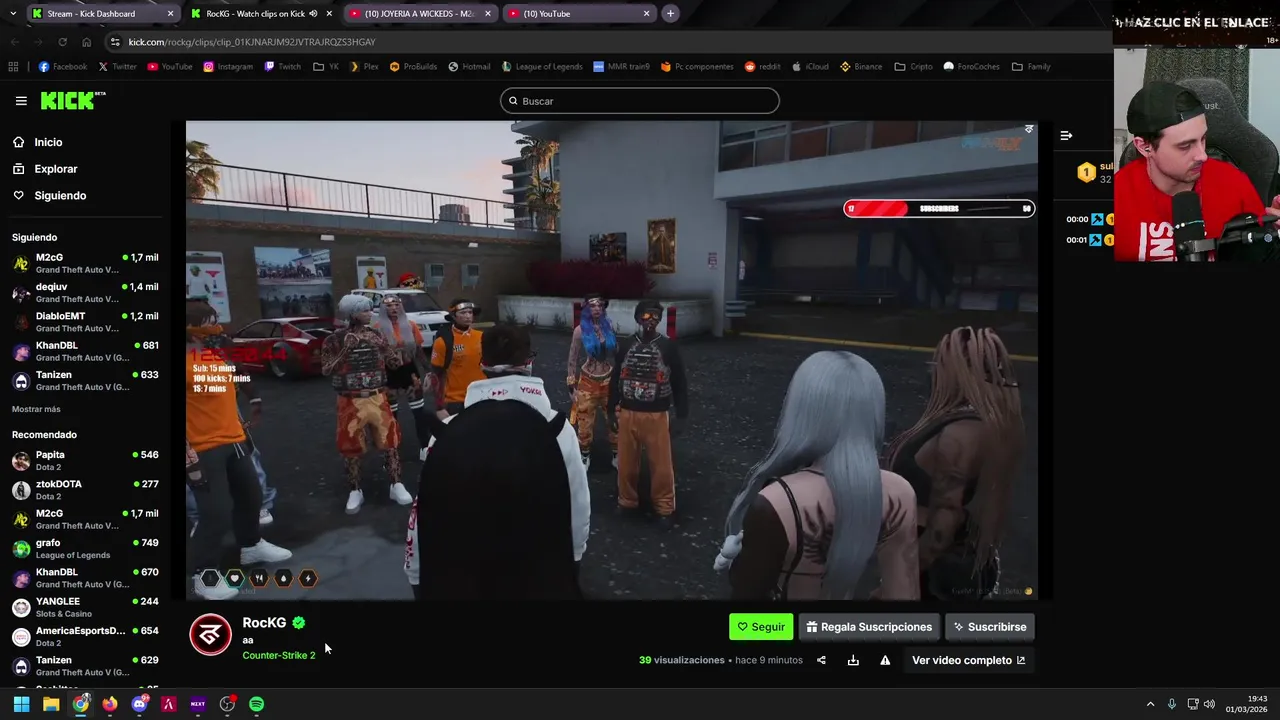Open the browser tab search dropdown
1280x720 pixels.
tap(14, 14)
